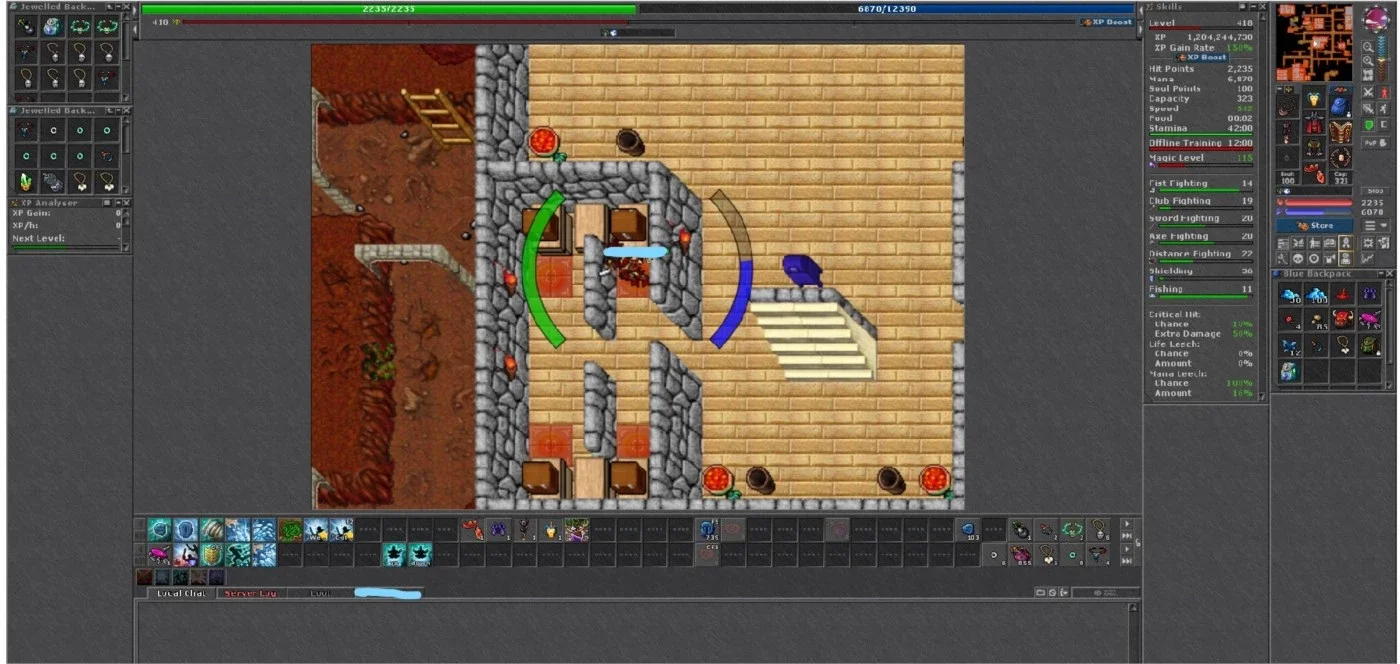Image resolution: width=1400 pixels, height=664 pixels.
Task: Click the Stamina row in Skills
Action: click(1199, 129)
